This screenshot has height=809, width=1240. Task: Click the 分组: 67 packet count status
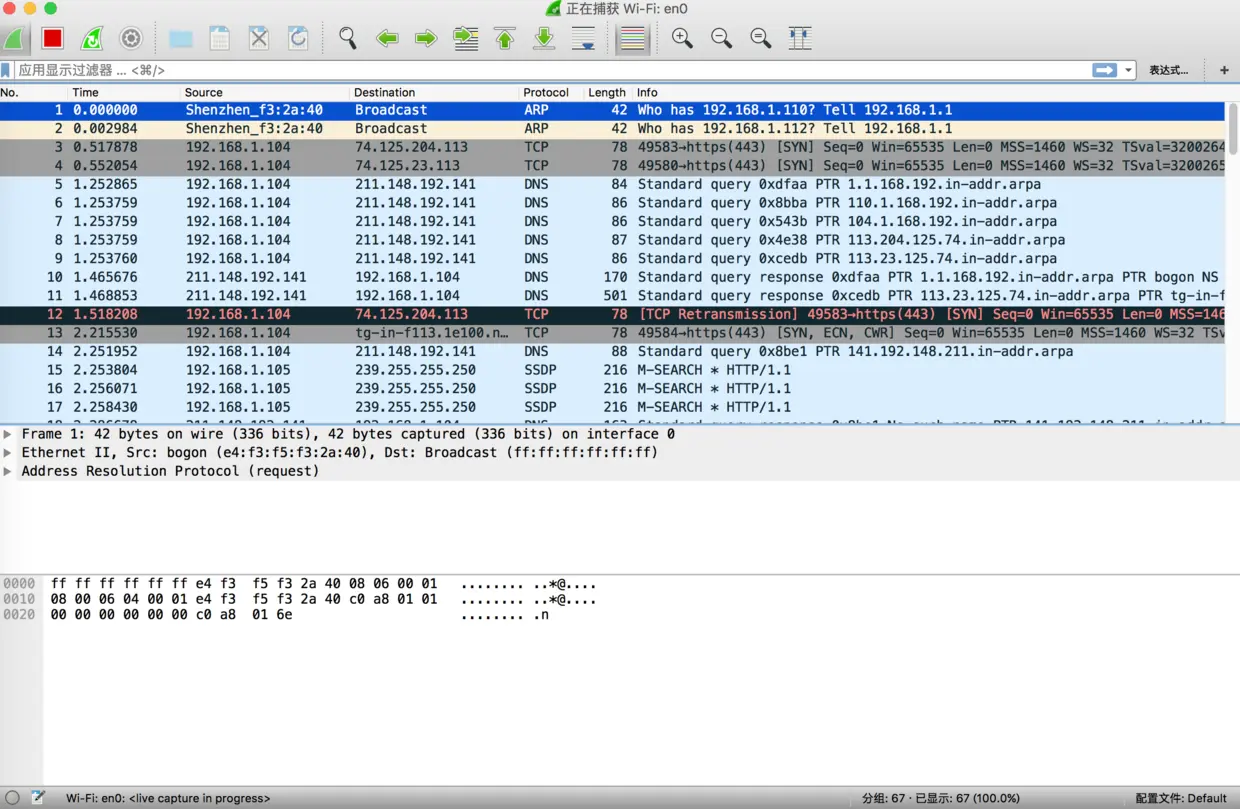[x=941, y=798]
